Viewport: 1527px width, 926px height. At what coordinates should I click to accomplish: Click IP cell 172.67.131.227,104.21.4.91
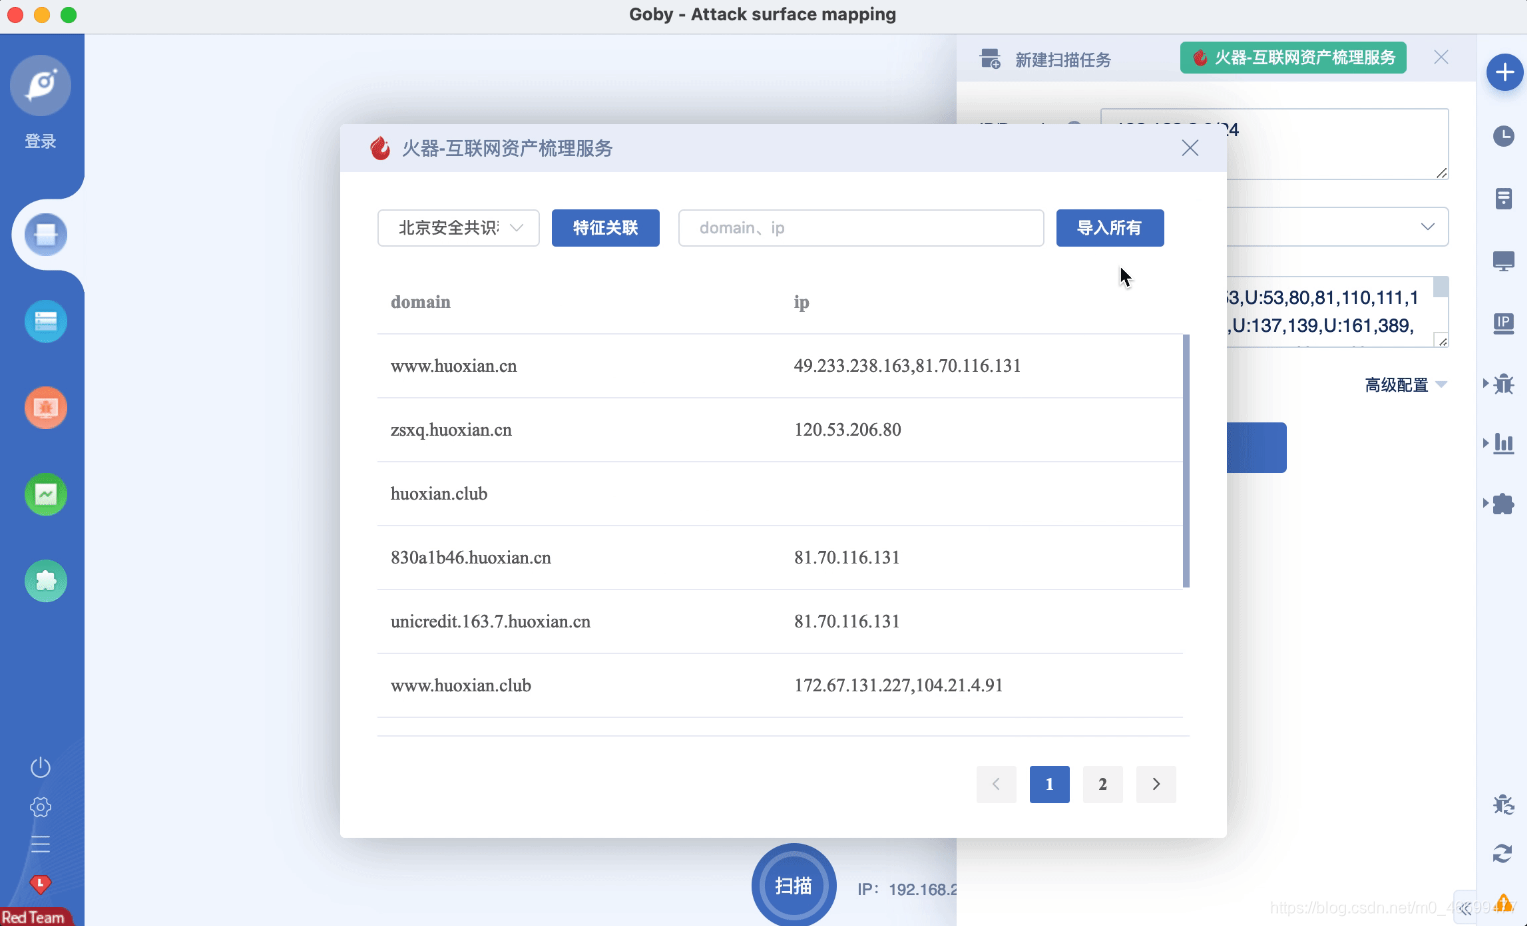(x=899, y=686)
